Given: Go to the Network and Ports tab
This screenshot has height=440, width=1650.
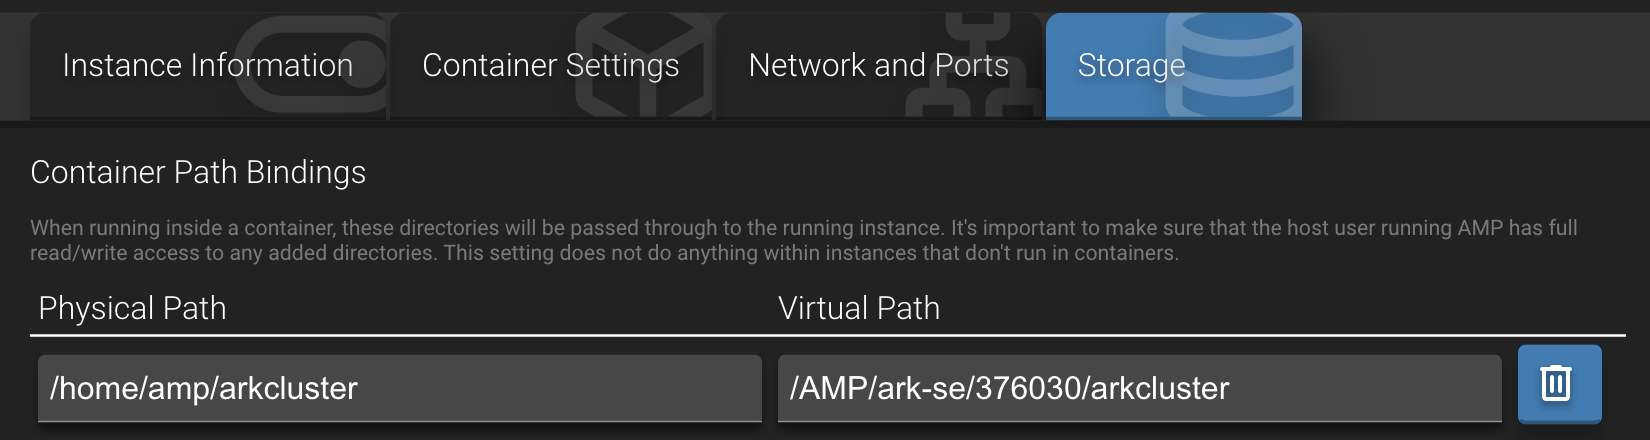Looking at the screenshot, I should (x=878, y=66).
